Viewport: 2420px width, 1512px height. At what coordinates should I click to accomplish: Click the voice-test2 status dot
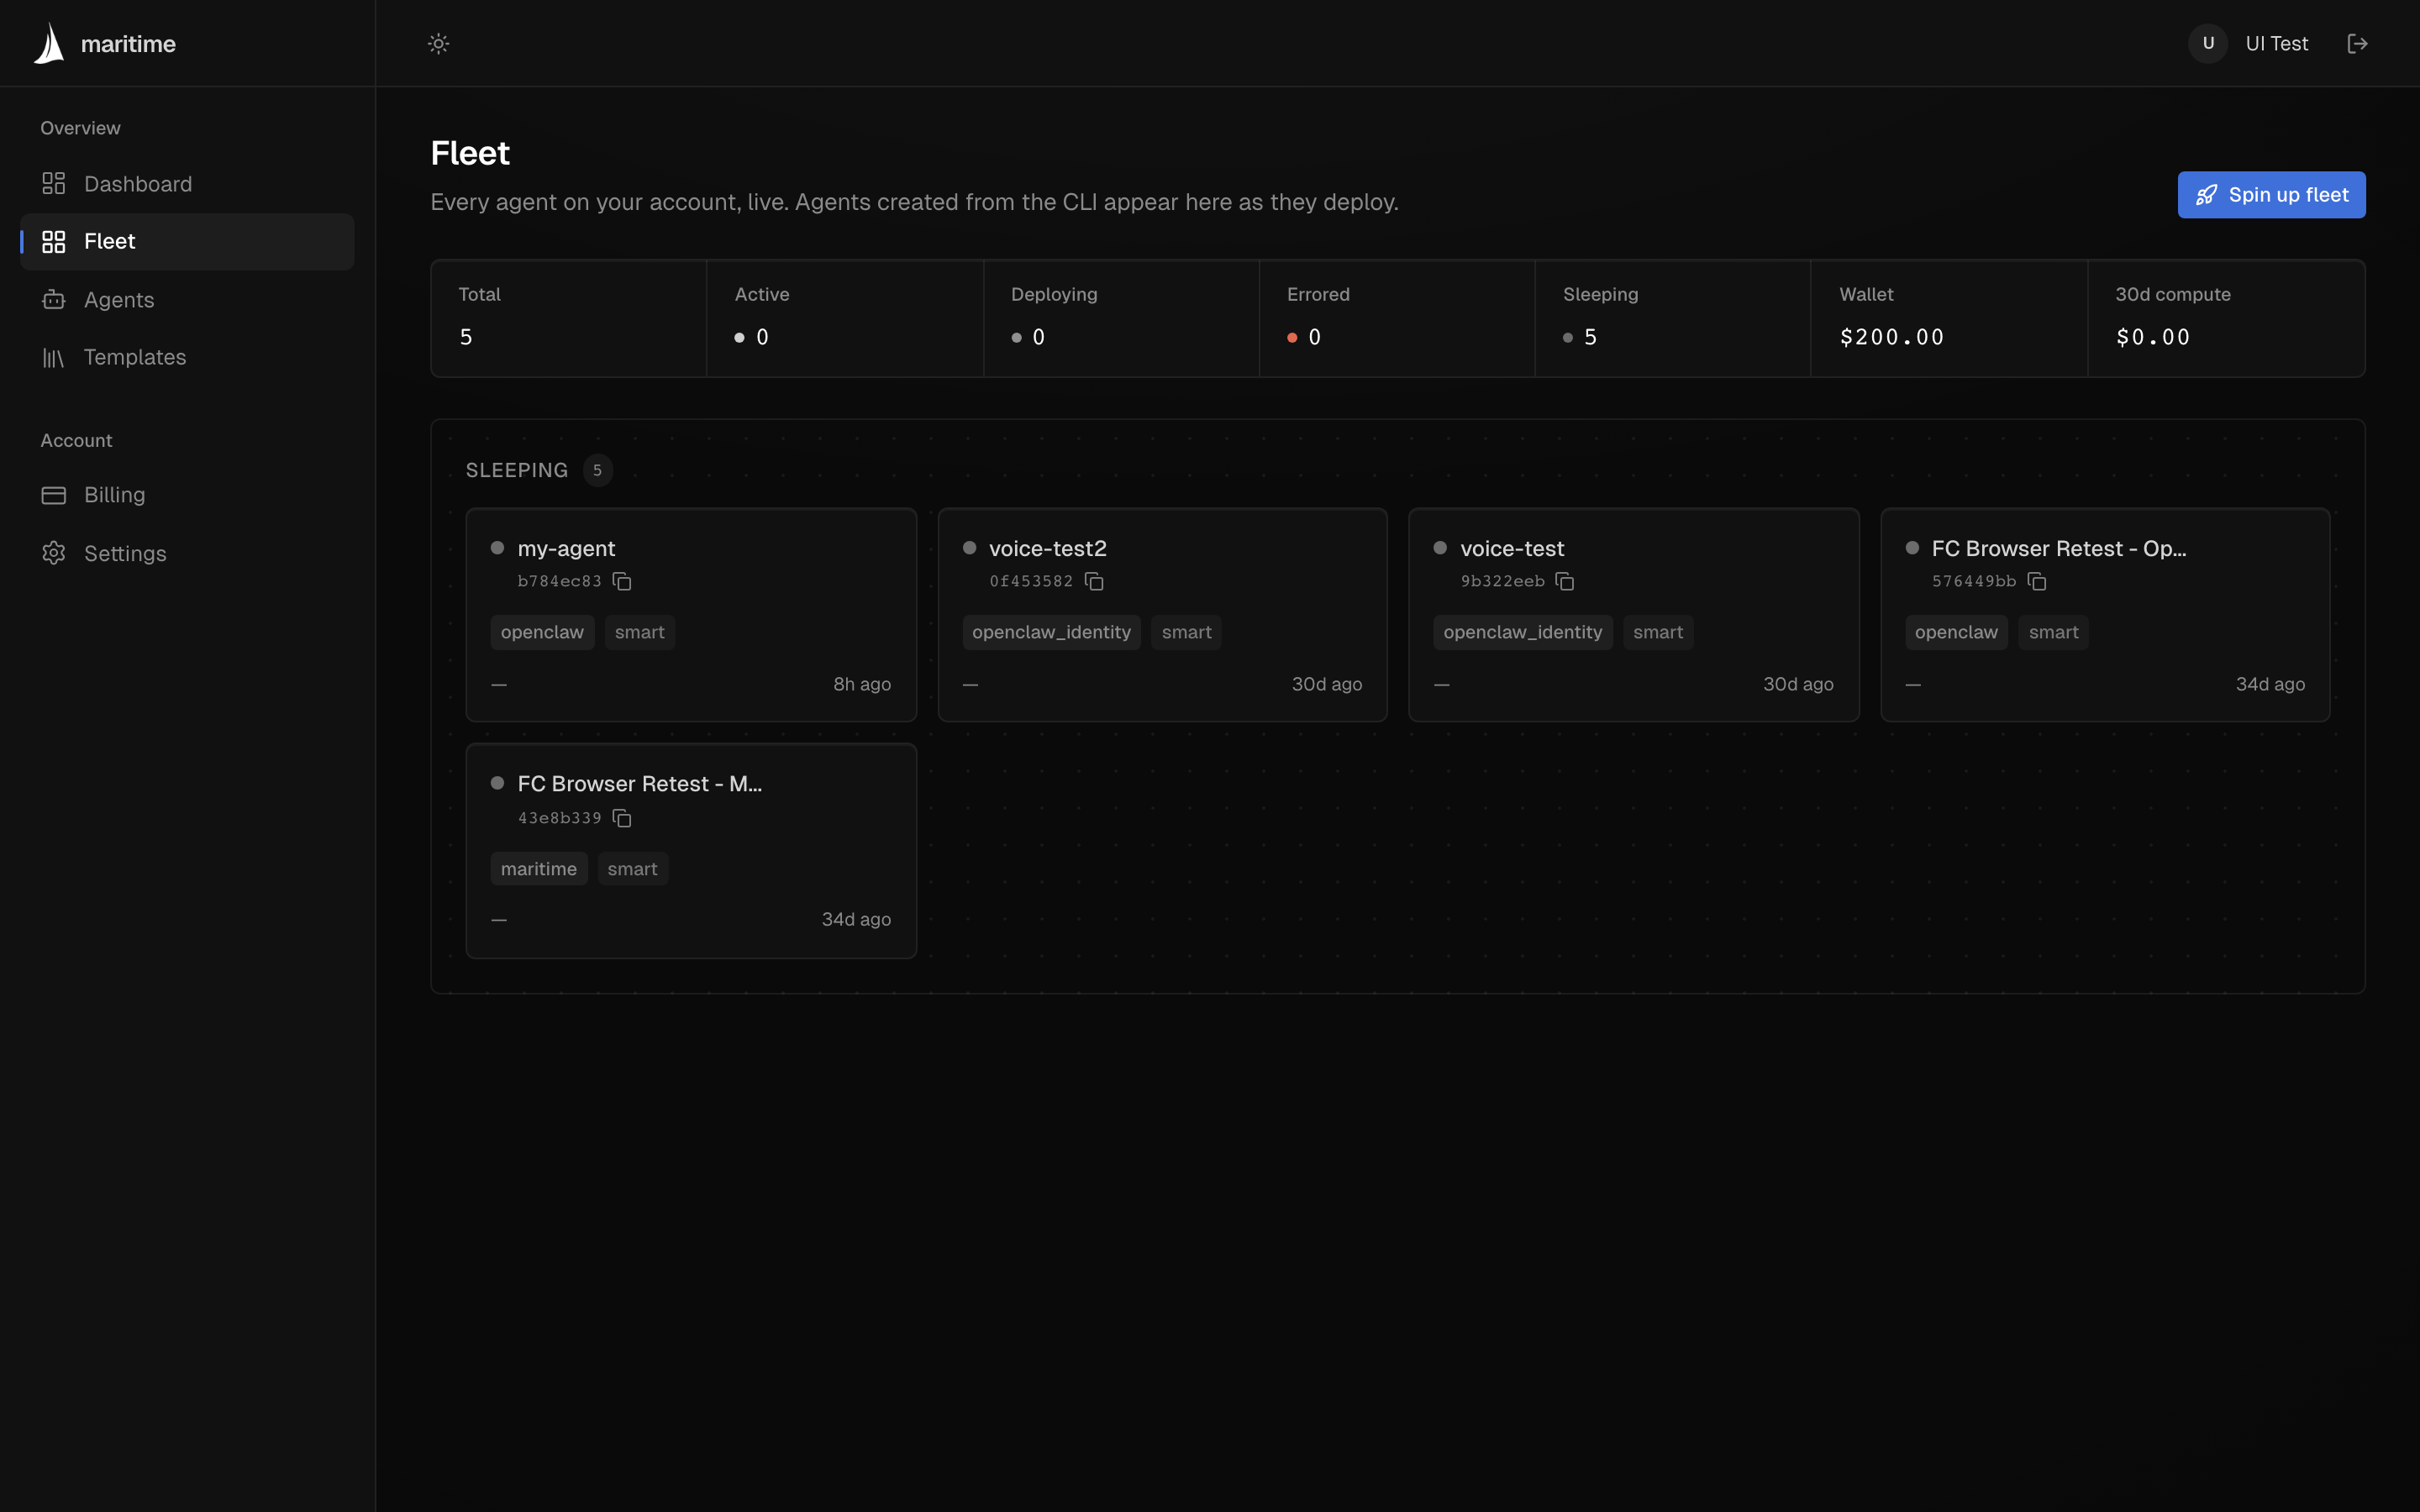click(969, 548)
